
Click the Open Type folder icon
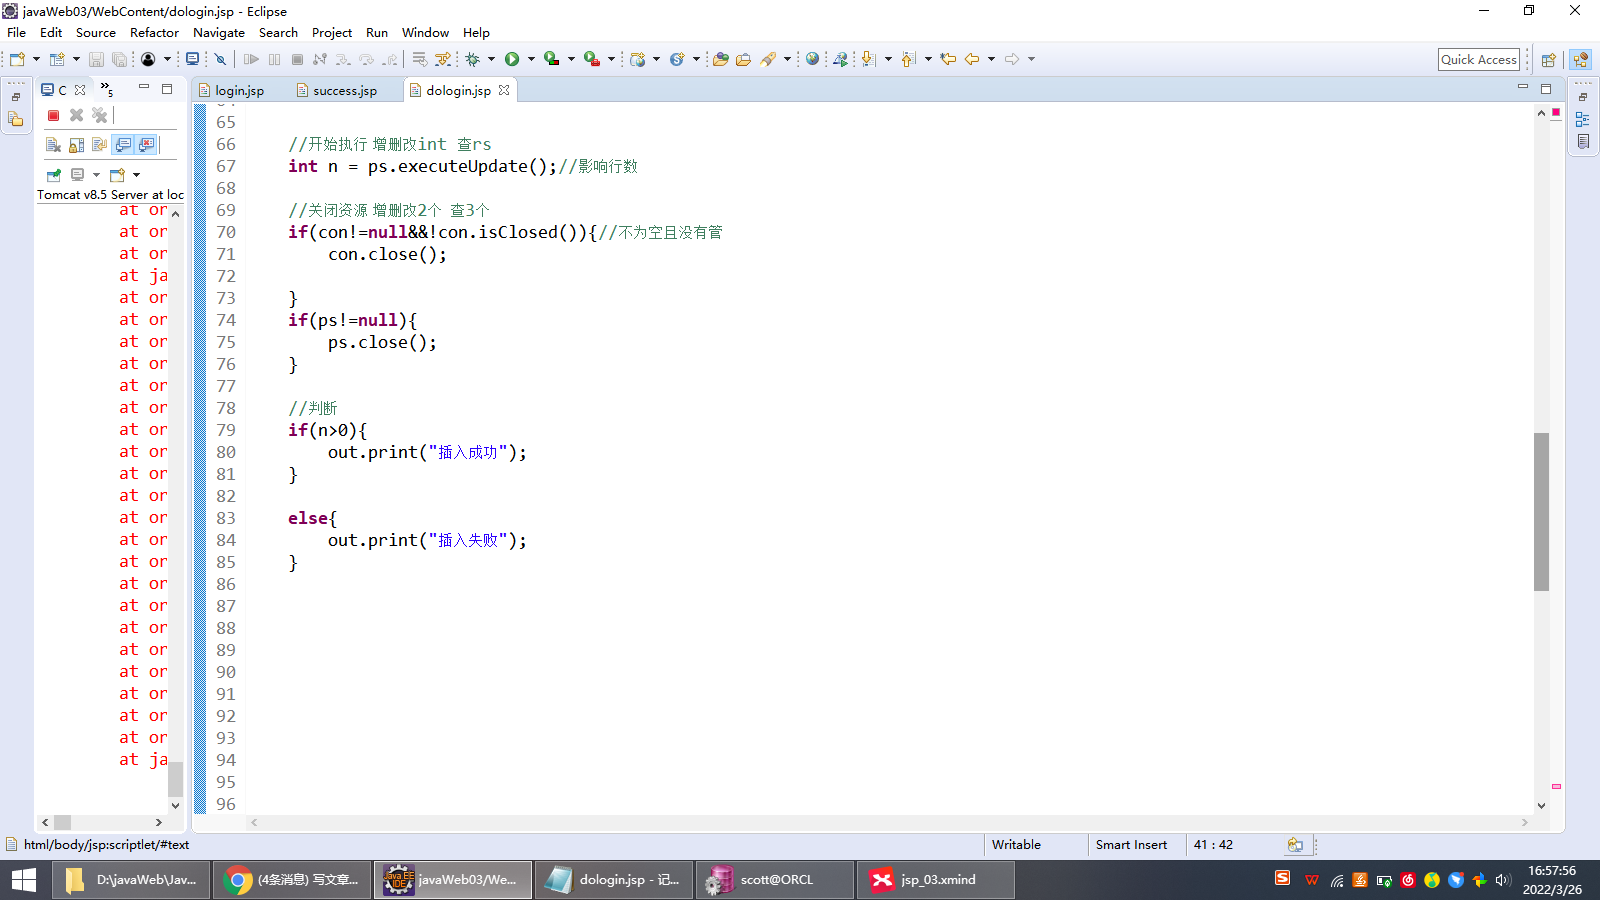click(720, 59)
